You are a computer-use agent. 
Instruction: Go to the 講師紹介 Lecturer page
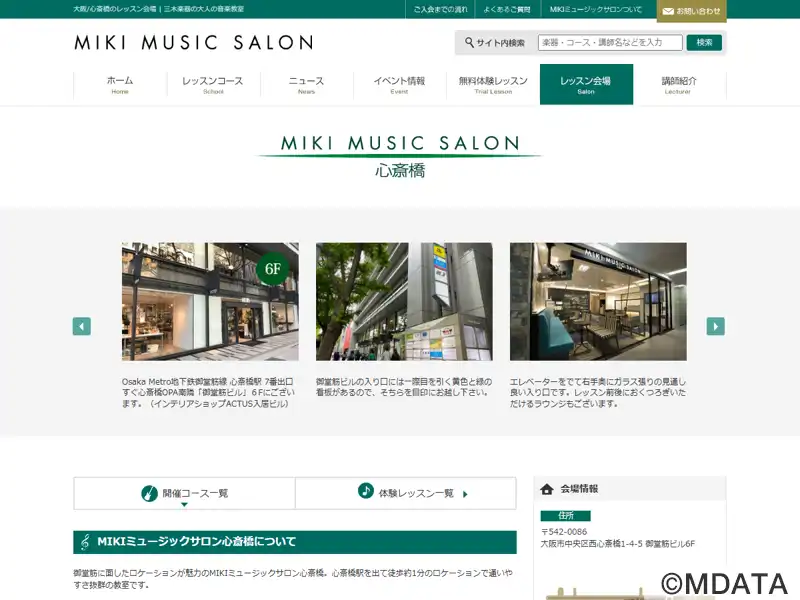click(678, 85)
